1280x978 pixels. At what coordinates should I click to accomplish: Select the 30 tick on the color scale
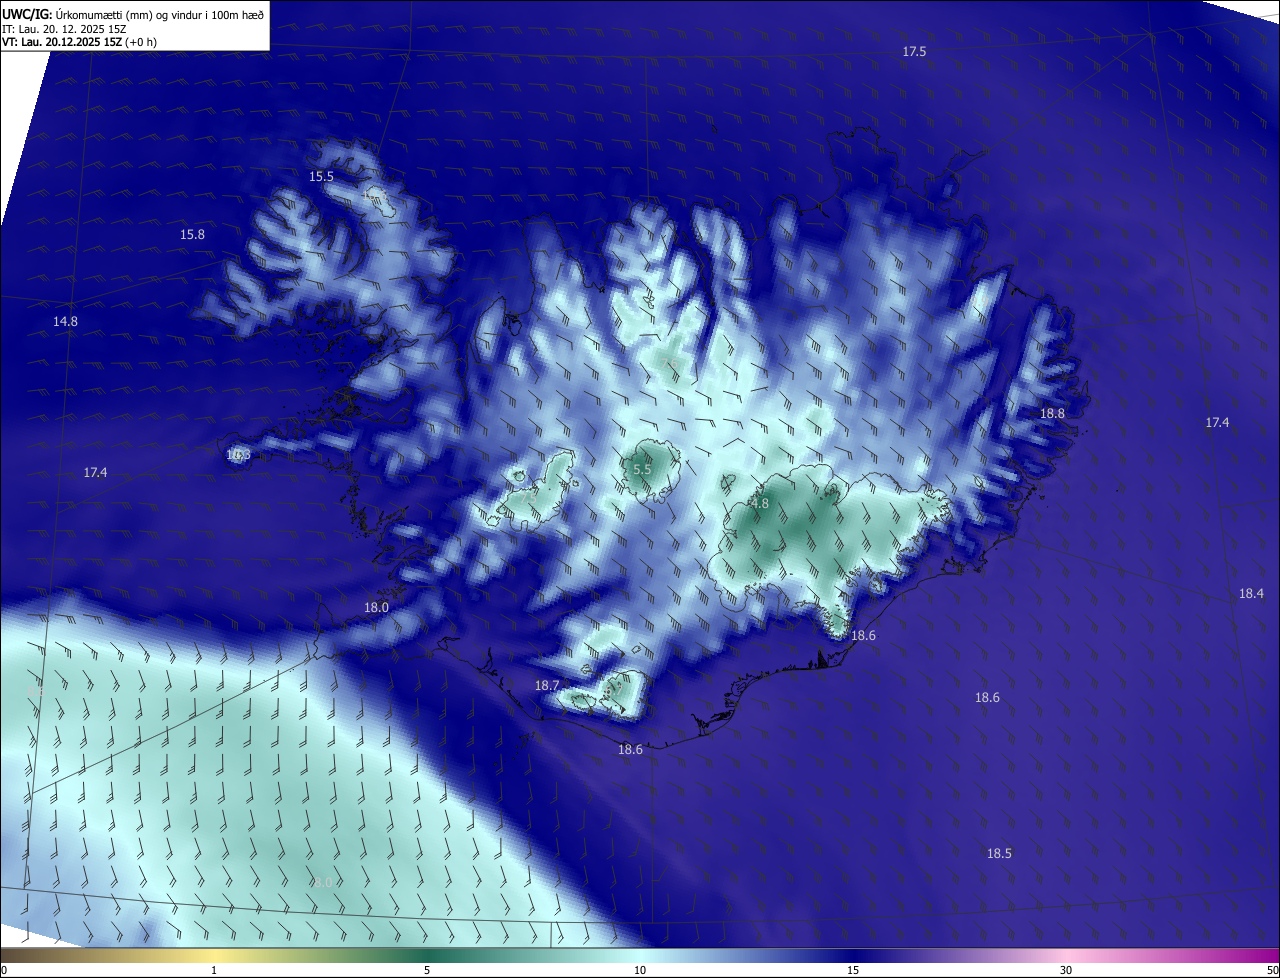[1066, 970]
